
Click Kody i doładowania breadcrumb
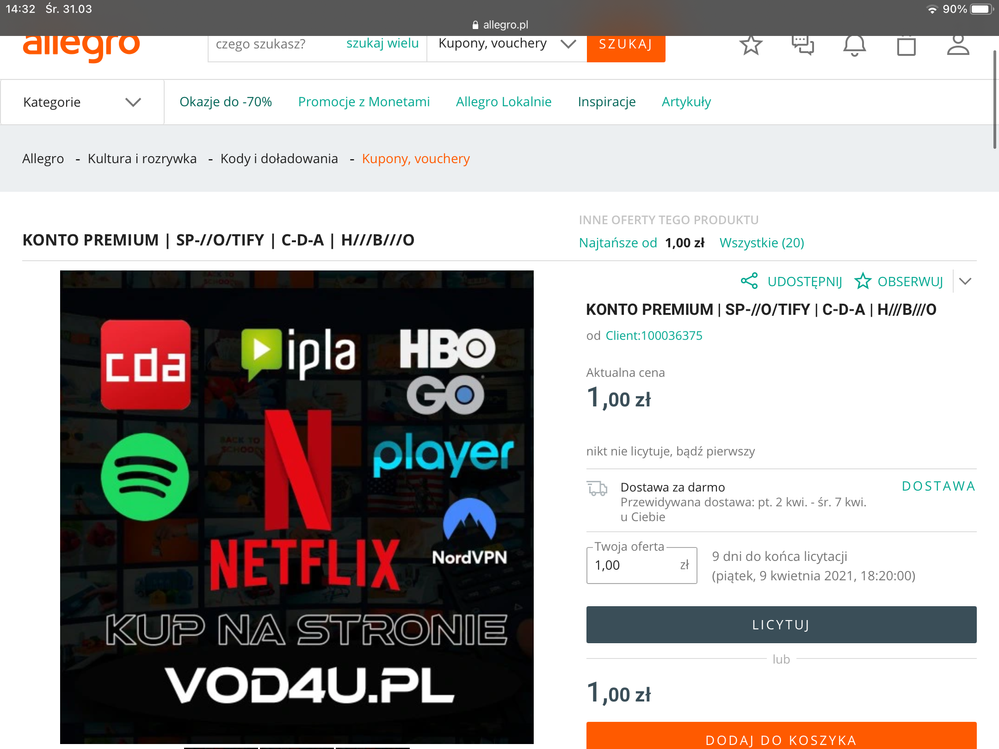[279, 159]
